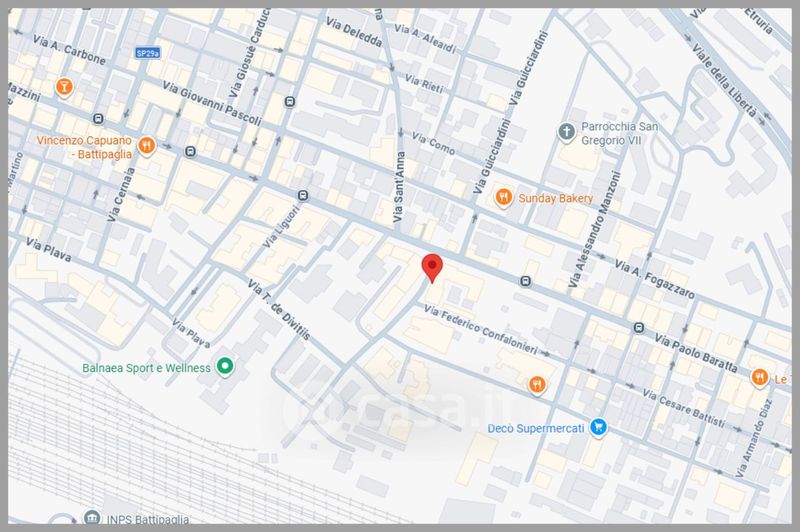Viewport: 800px width, 532px height.
Task: Click the Sunday Bakery text label
Action: (x=556, y=198)
